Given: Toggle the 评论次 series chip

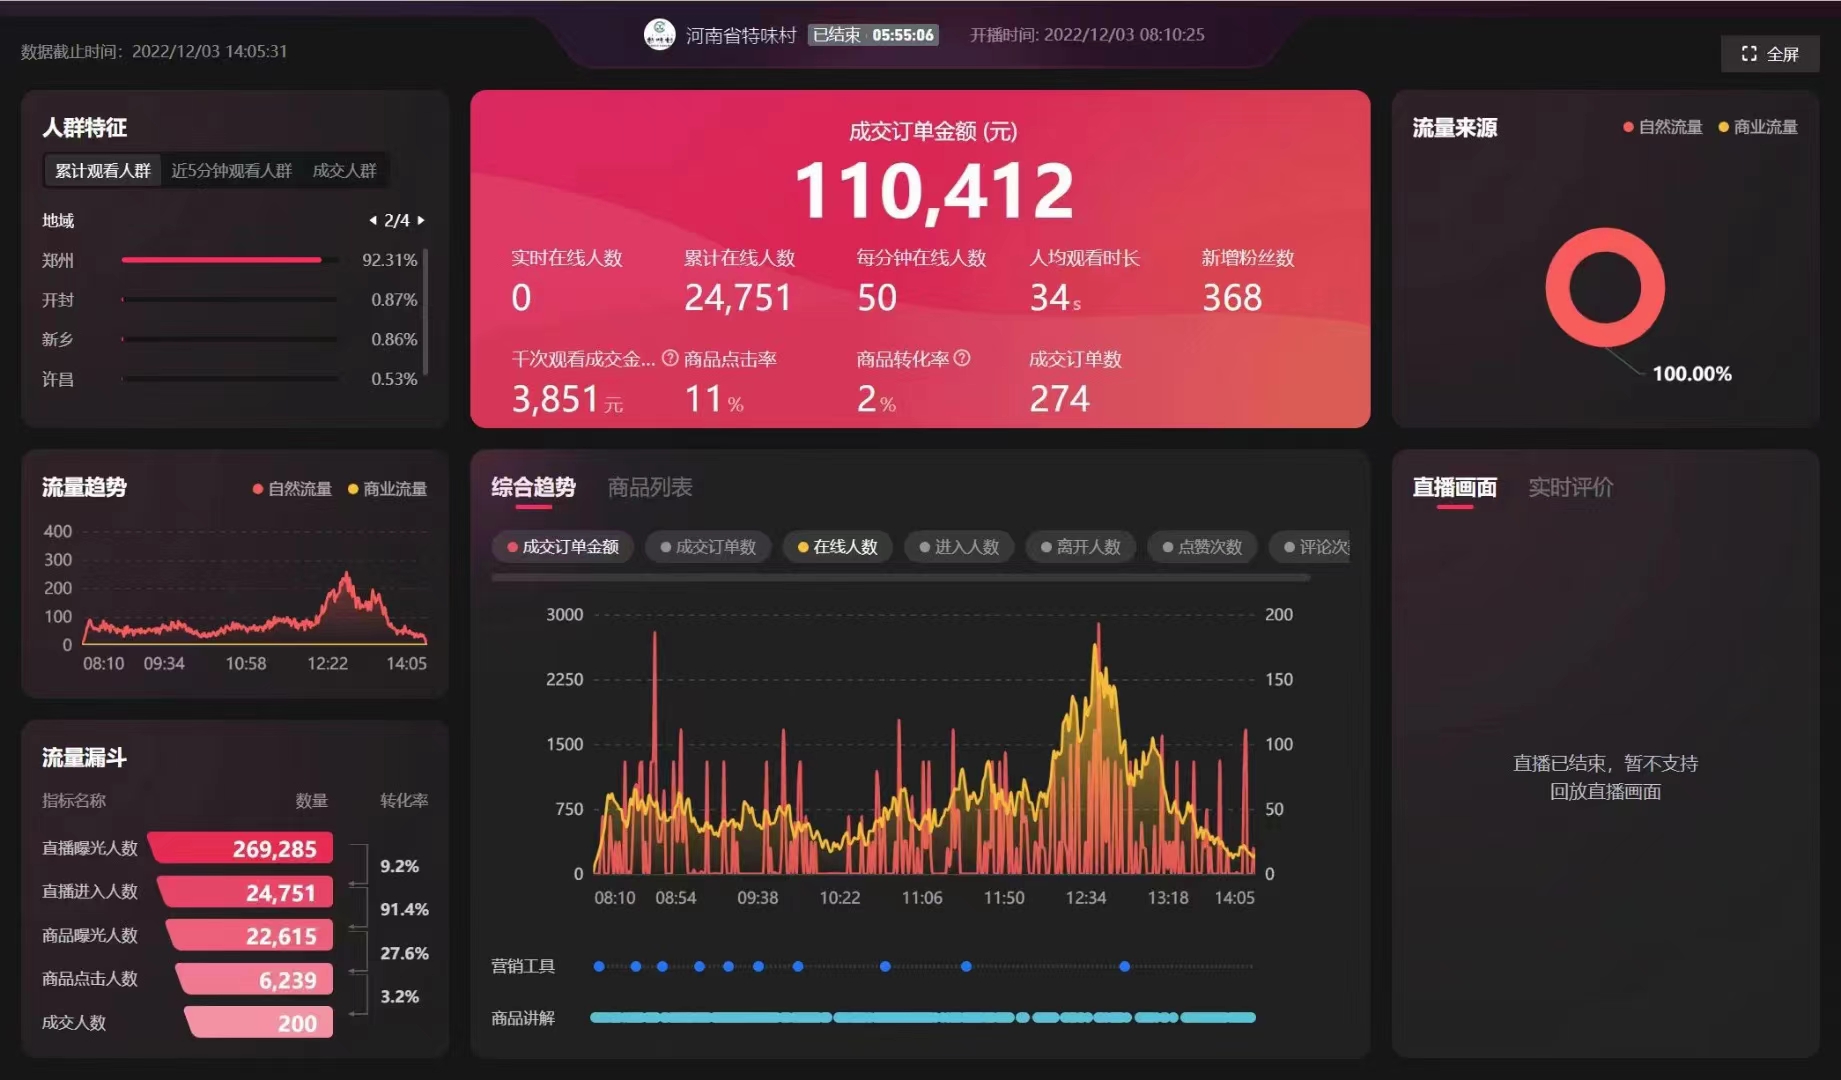Looking at the screenshot, I should pyautogui.click(x=1310, y=547).
